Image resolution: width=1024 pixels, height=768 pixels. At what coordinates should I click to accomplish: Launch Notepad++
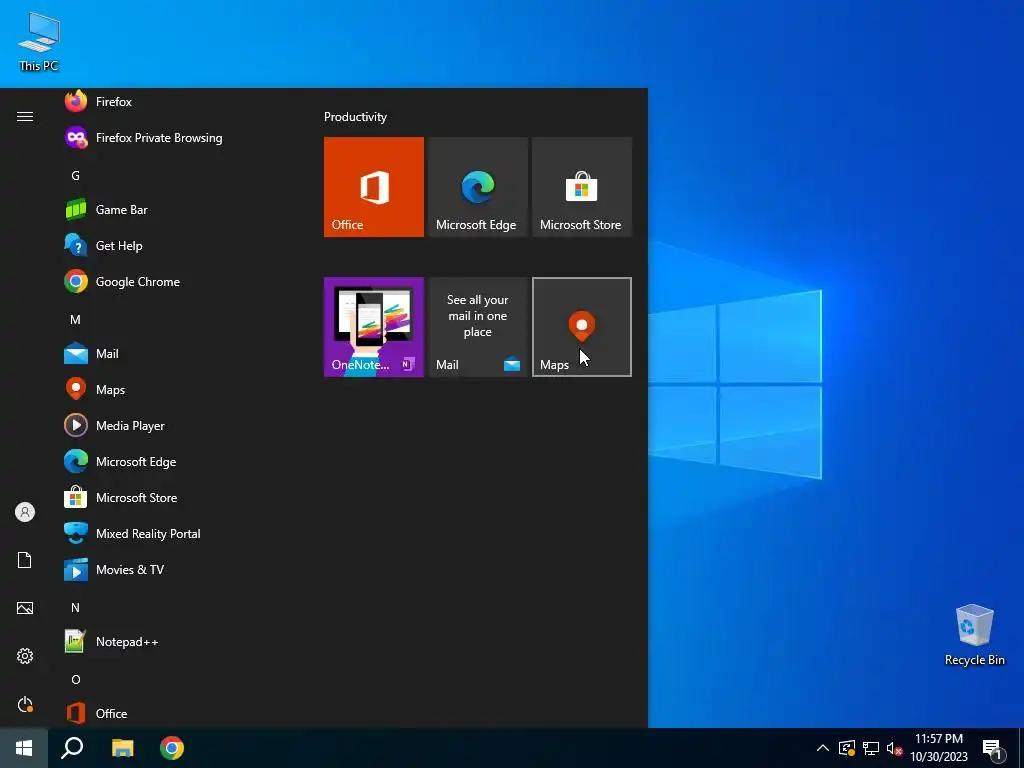176,641
